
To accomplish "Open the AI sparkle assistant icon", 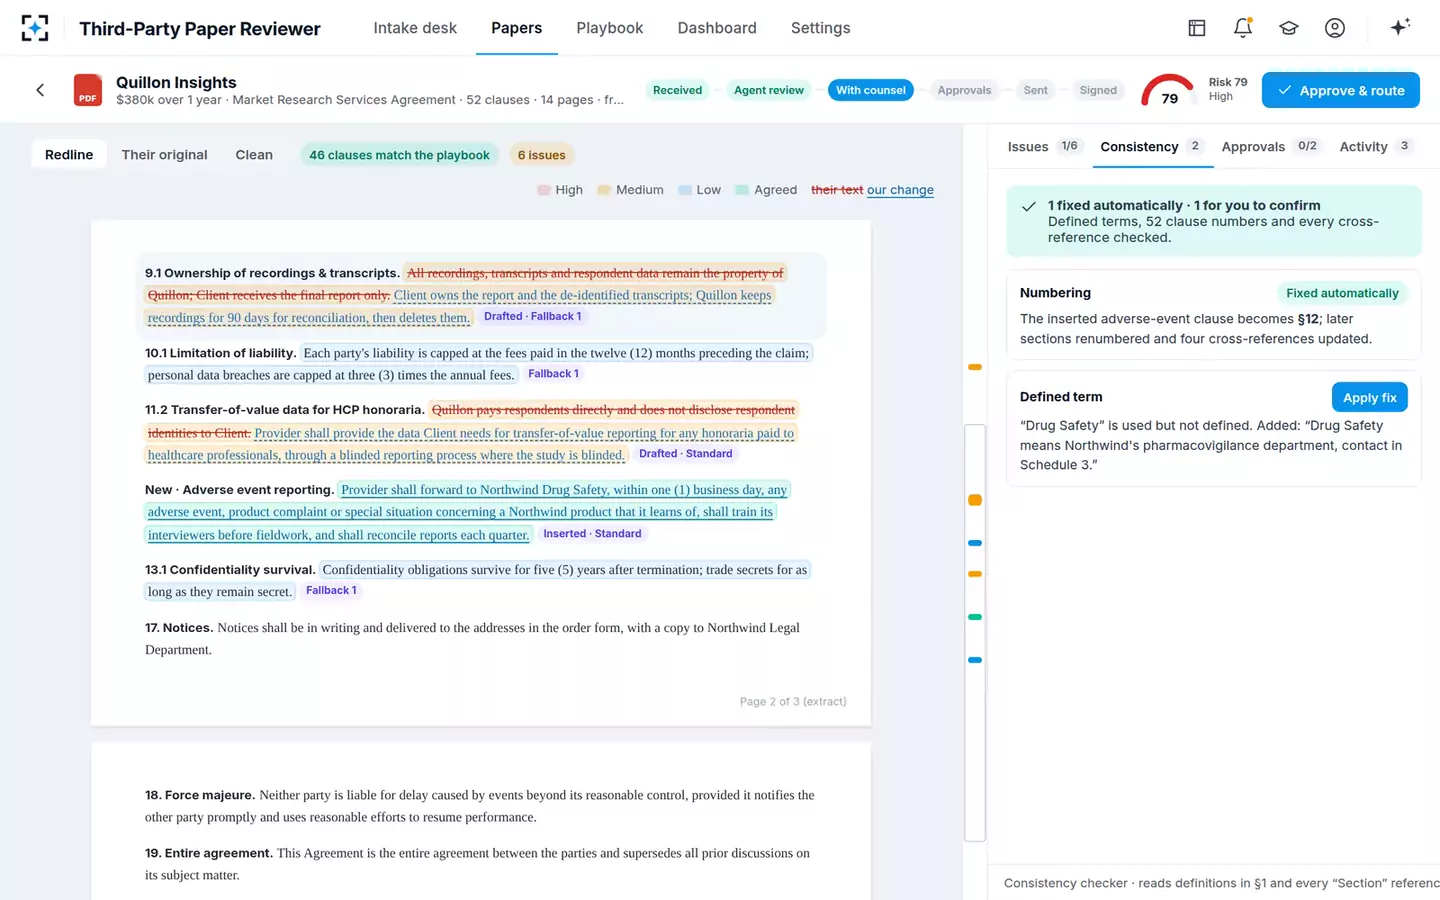I will point(1400,27).
